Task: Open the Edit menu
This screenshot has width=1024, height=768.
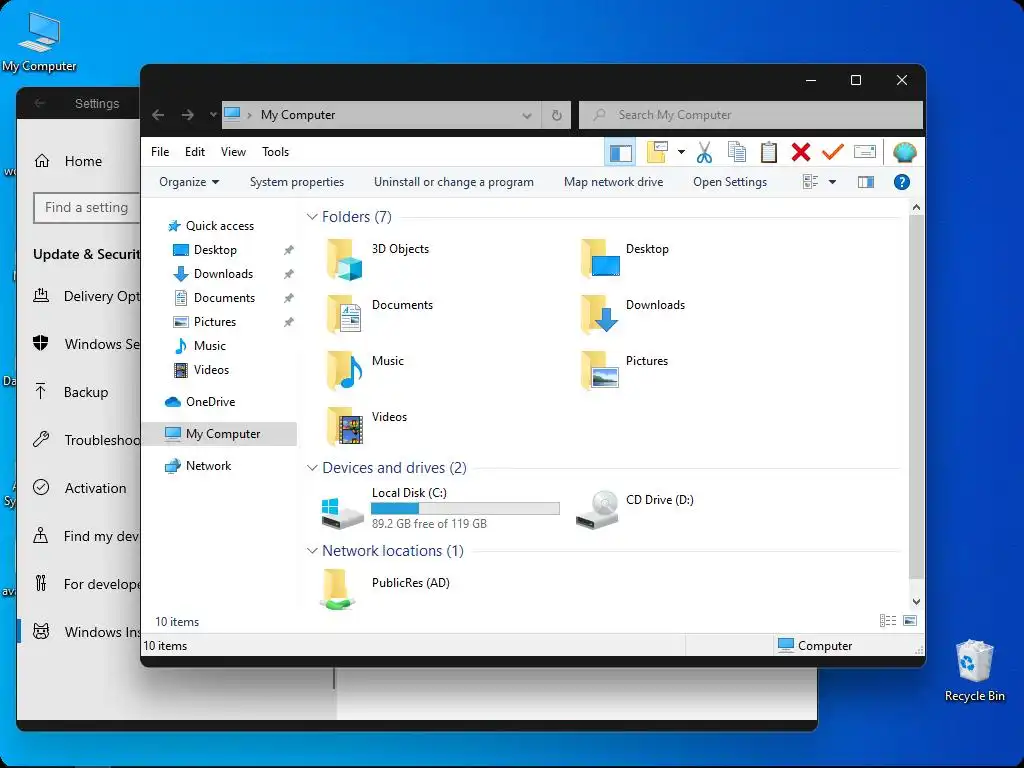Action: (195, 152)
